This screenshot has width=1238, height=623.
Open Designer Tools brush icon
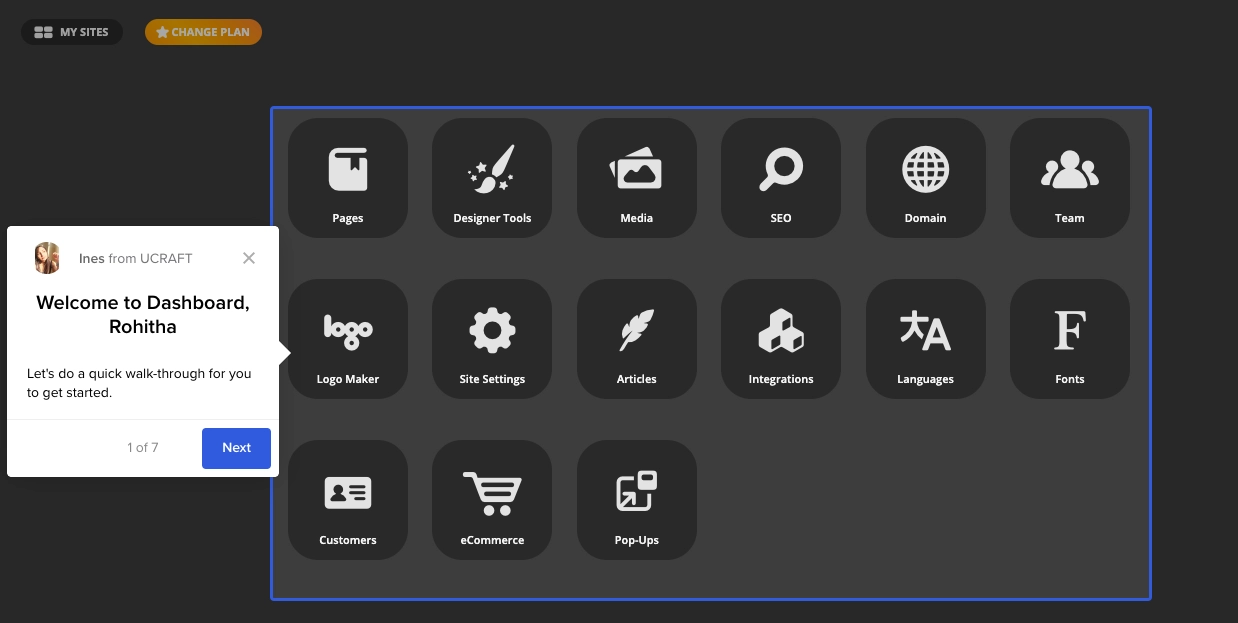(x=492, y=169)
